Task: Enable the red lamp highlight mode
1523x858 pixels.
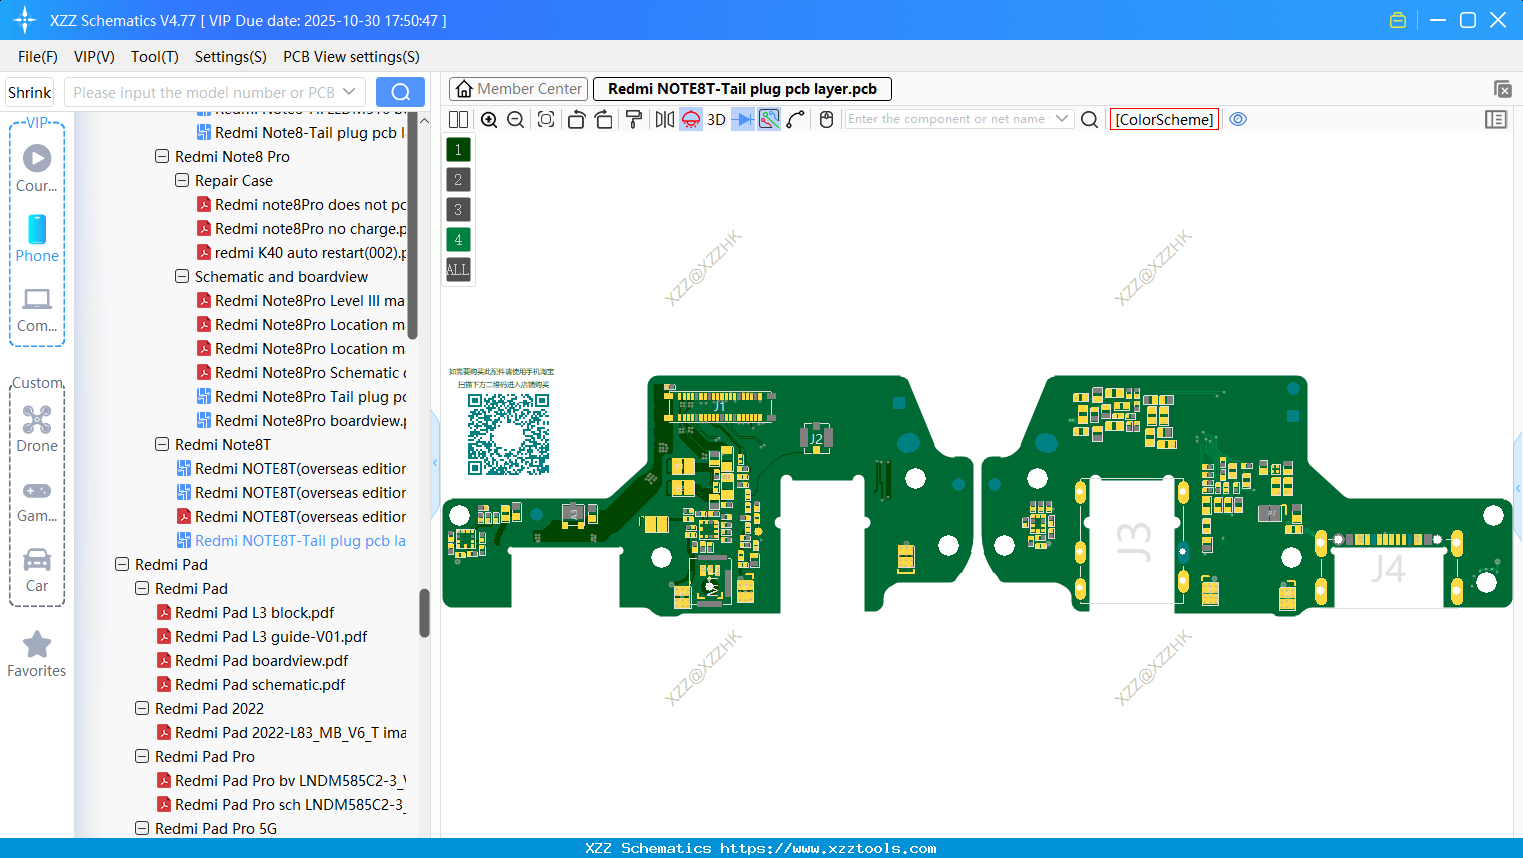Action: click(x=690, y=119)
